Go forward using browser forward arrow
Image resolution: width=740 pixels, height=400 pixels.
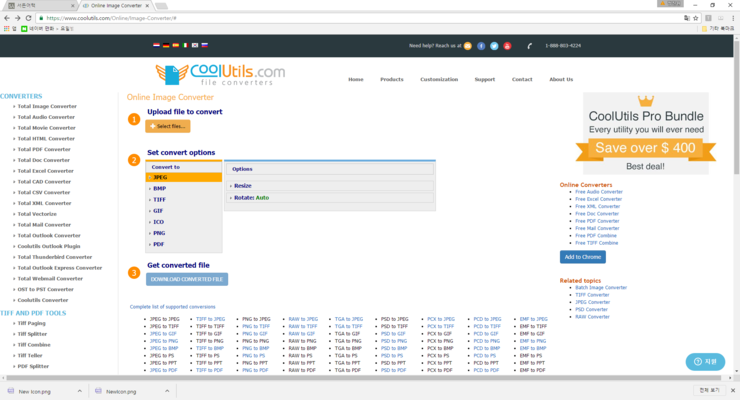[17, 18]
